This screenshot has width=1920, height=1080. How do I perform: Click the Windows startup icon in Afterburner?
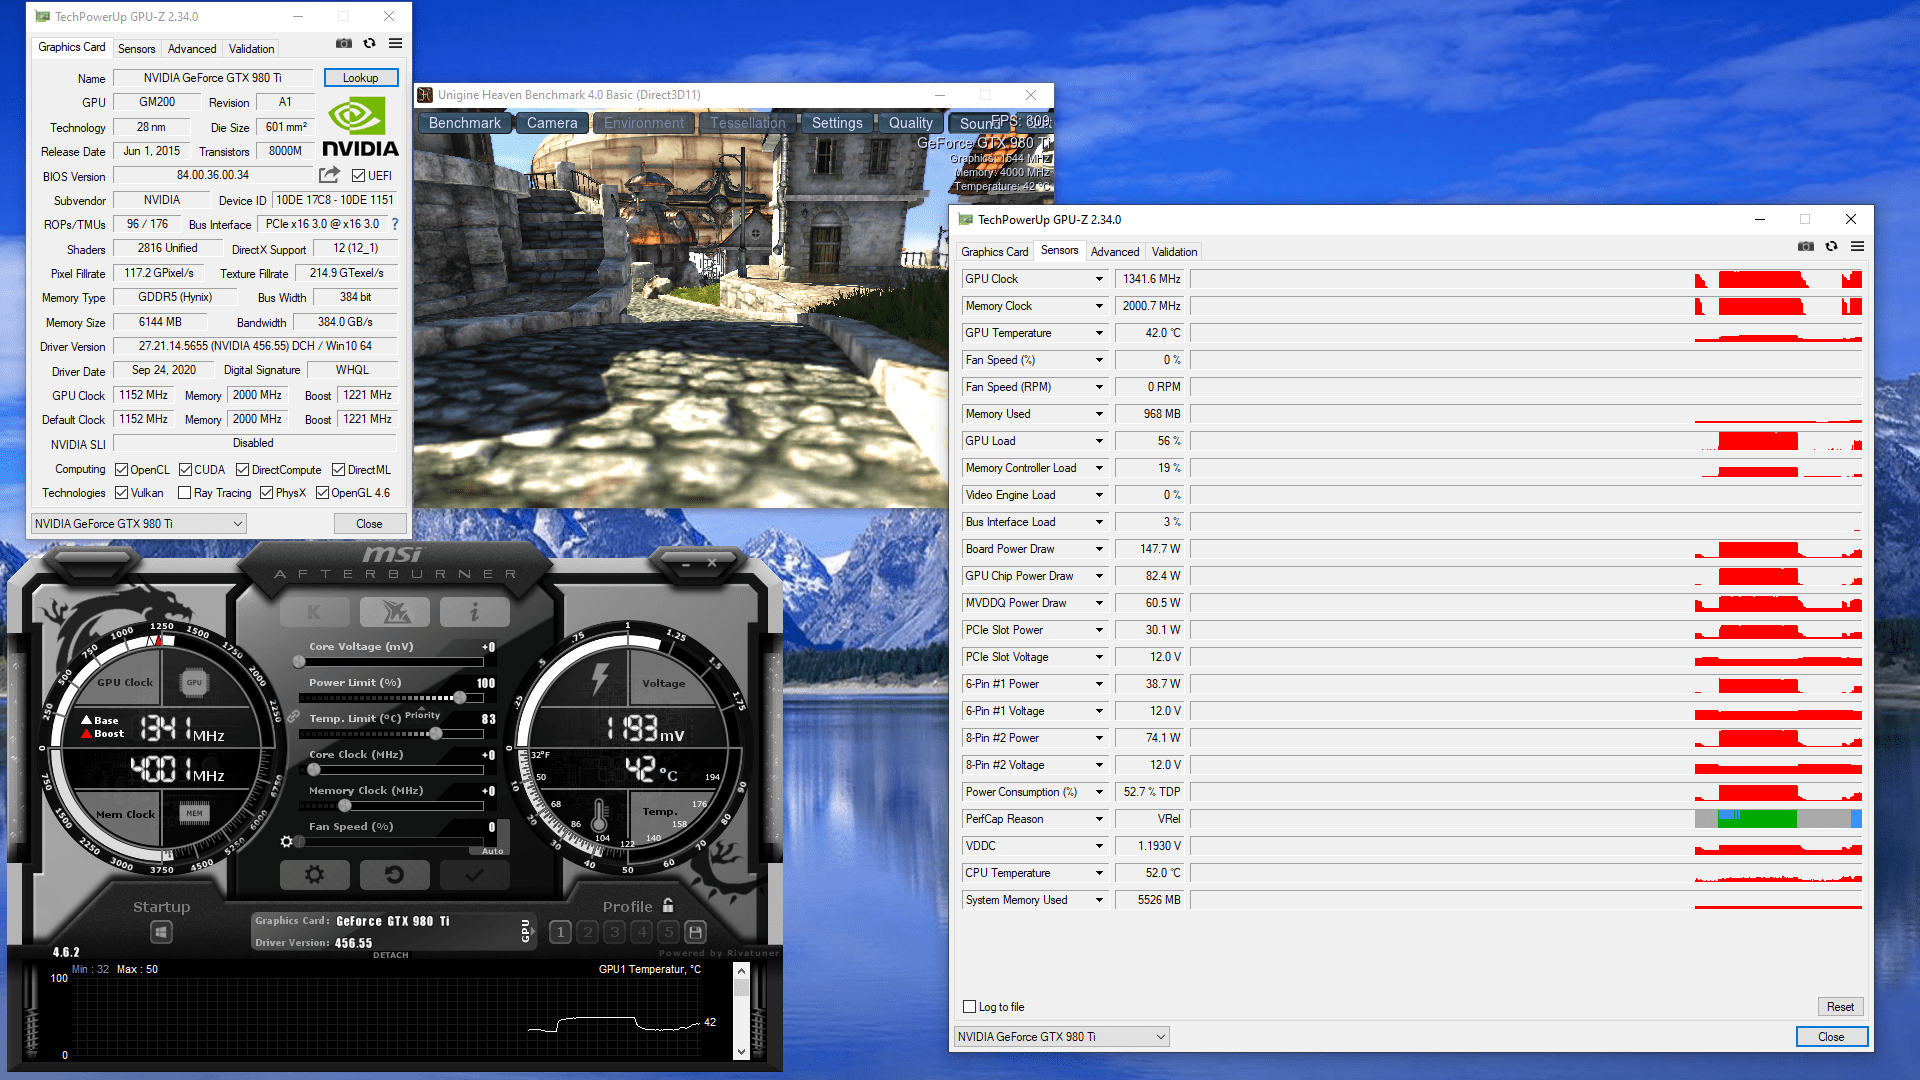(161, 932)
